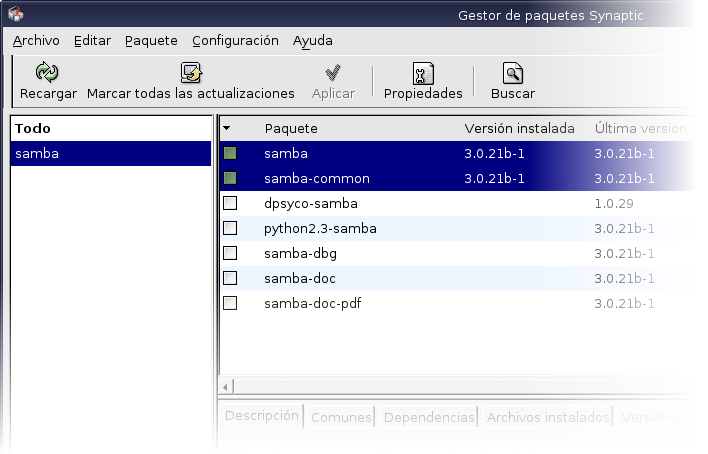This screenshot has height=454, width=708.
Task: Click the Synaptic app icon in title bar
Action: (16, 14)
